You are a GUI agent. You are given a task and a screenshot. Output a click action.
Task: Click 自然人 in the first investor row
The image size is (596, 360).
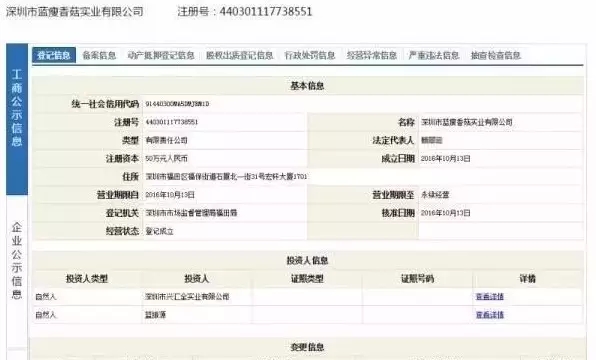pyautogui.click(x=46, y=297)
